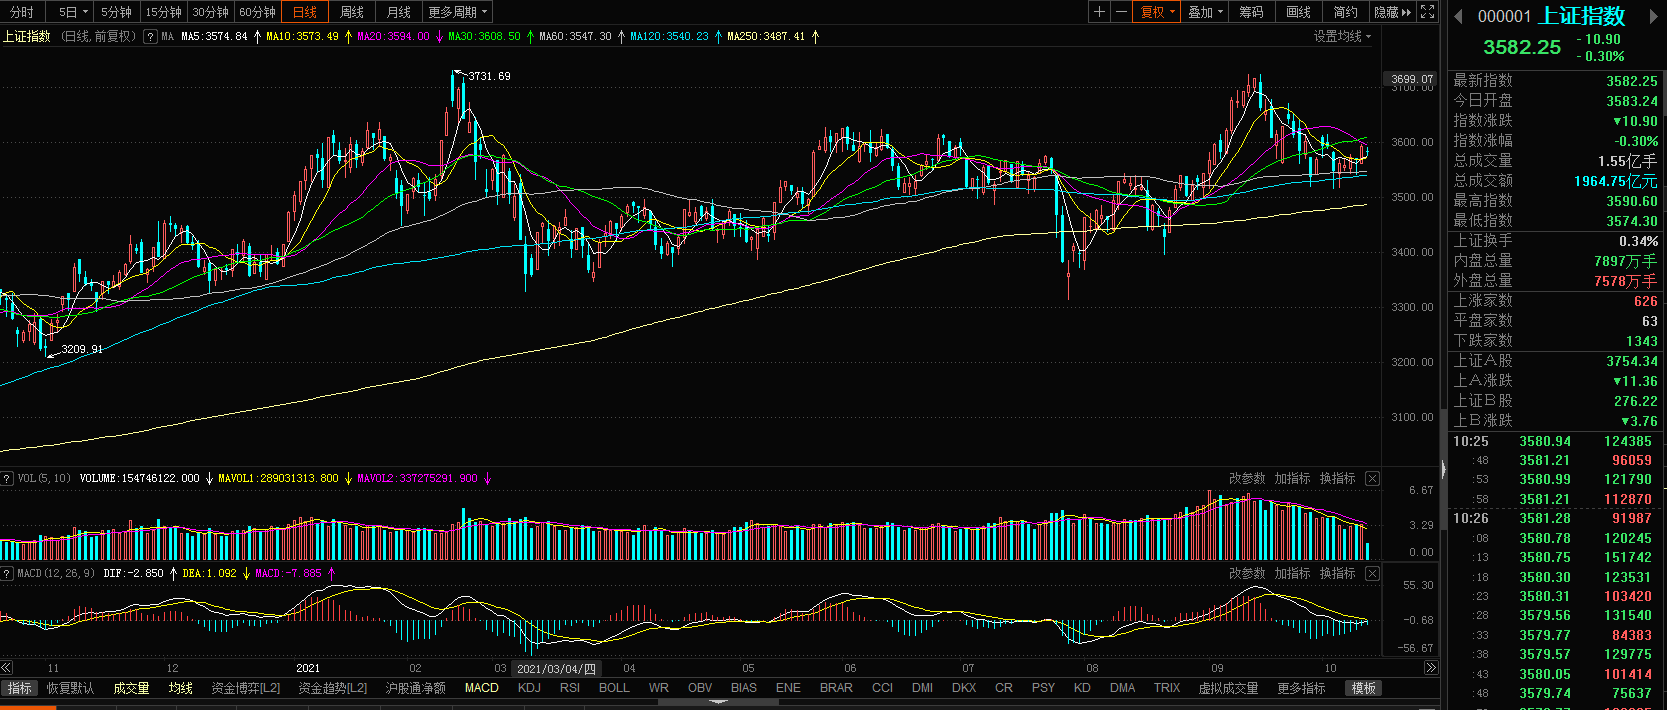Open help for the MACD indicator
Viewport: 1667px width, 710px height.
(x=7, y=573)
